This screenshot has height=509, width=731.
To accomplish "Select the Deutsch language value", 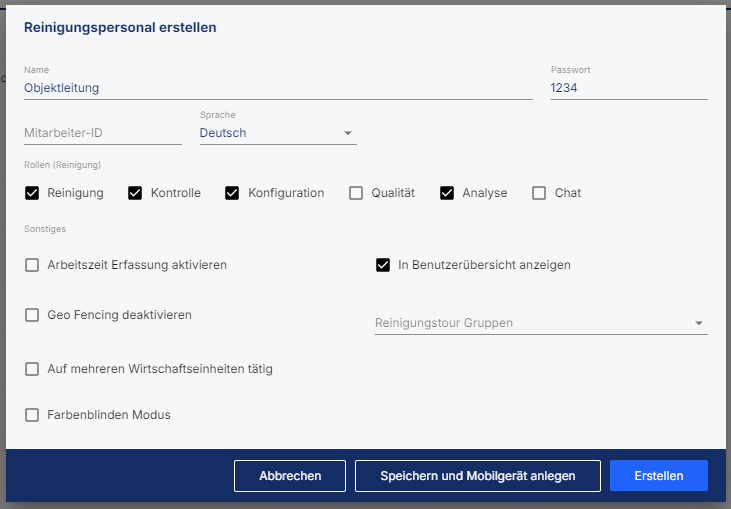I will coord(223,133).
